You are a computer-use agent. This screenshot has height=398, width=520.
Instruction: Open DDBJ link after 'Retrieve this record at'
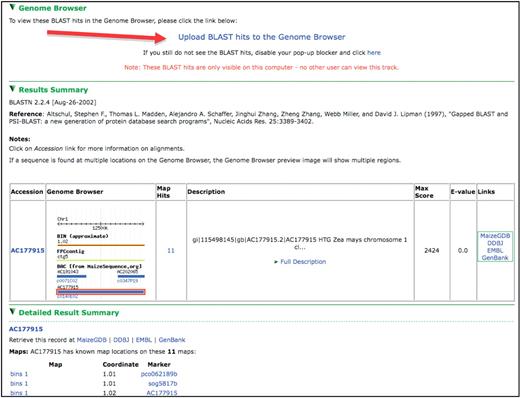click(x=121, y=340)
